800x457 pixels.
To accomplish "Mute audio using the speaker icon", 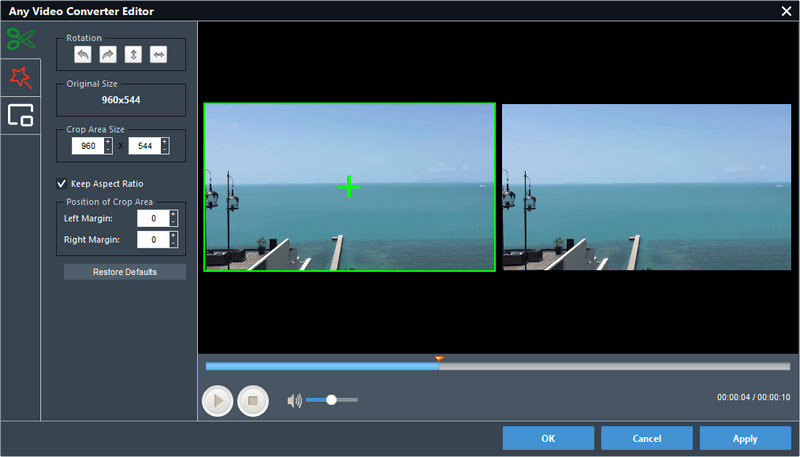I will 294,401.
